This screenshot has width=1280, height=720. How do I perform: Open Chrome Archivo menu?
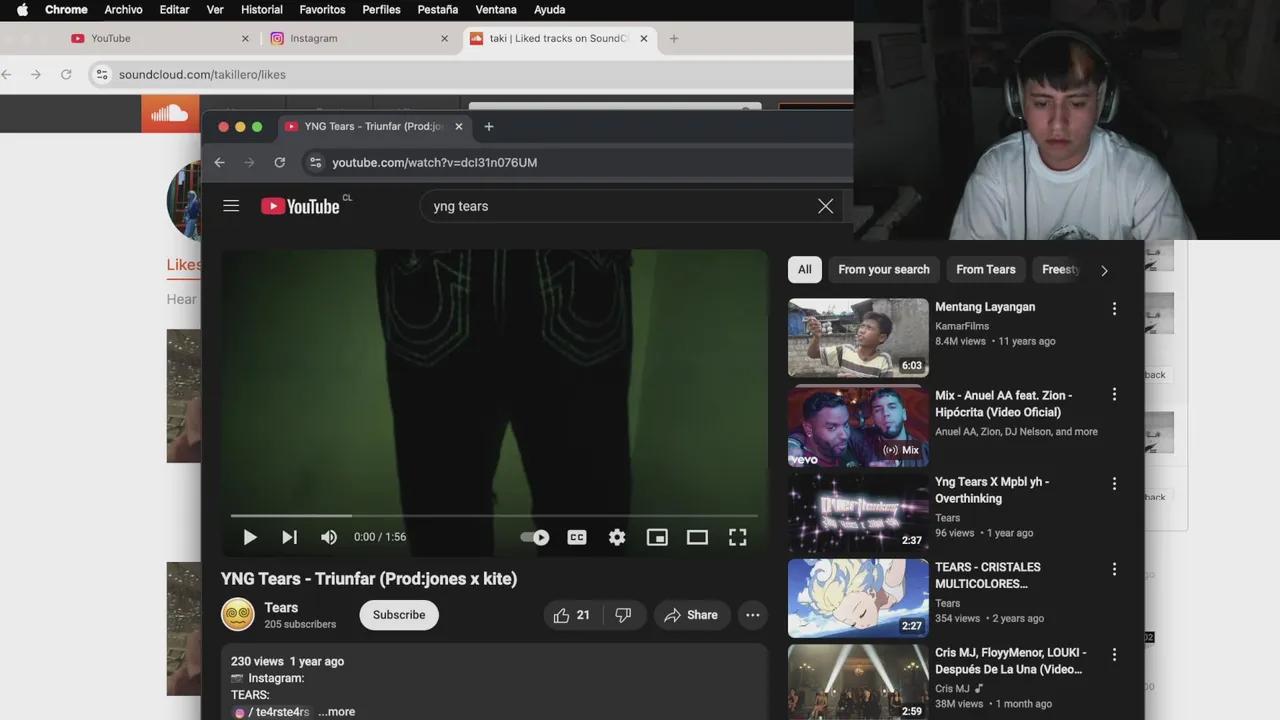pyautogui.click(x=123, y=9)
